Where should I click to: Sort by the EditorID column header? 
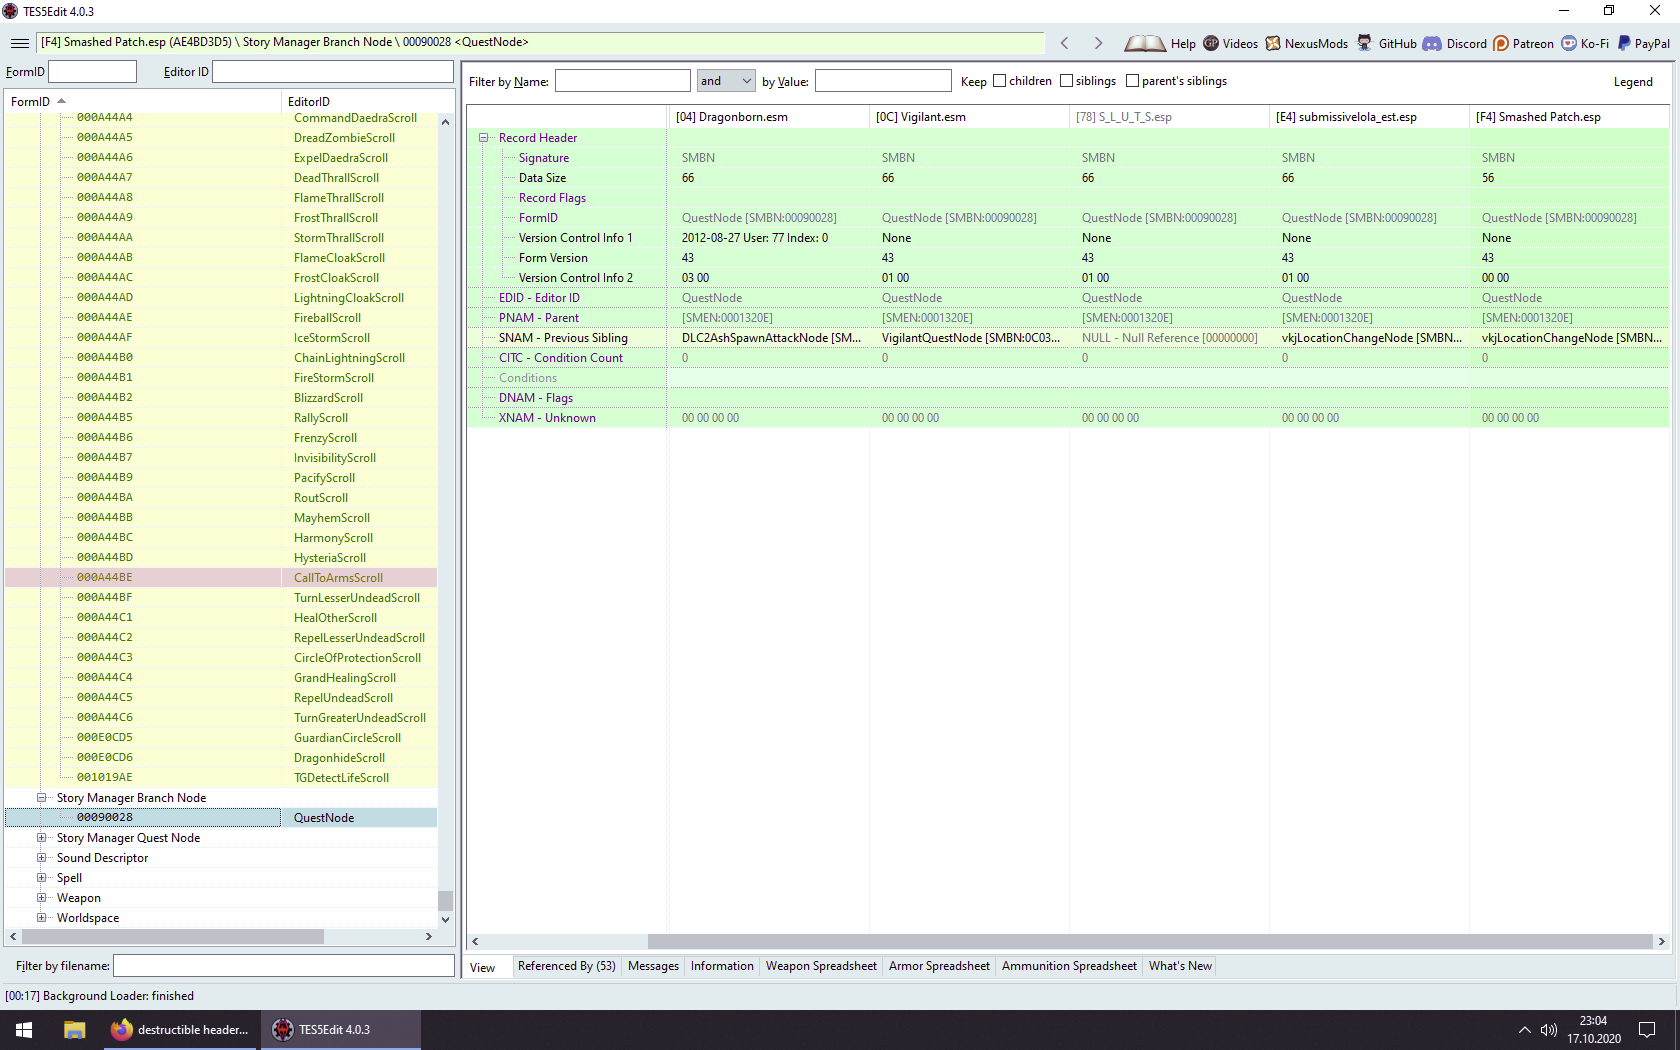tap(360, 102)
